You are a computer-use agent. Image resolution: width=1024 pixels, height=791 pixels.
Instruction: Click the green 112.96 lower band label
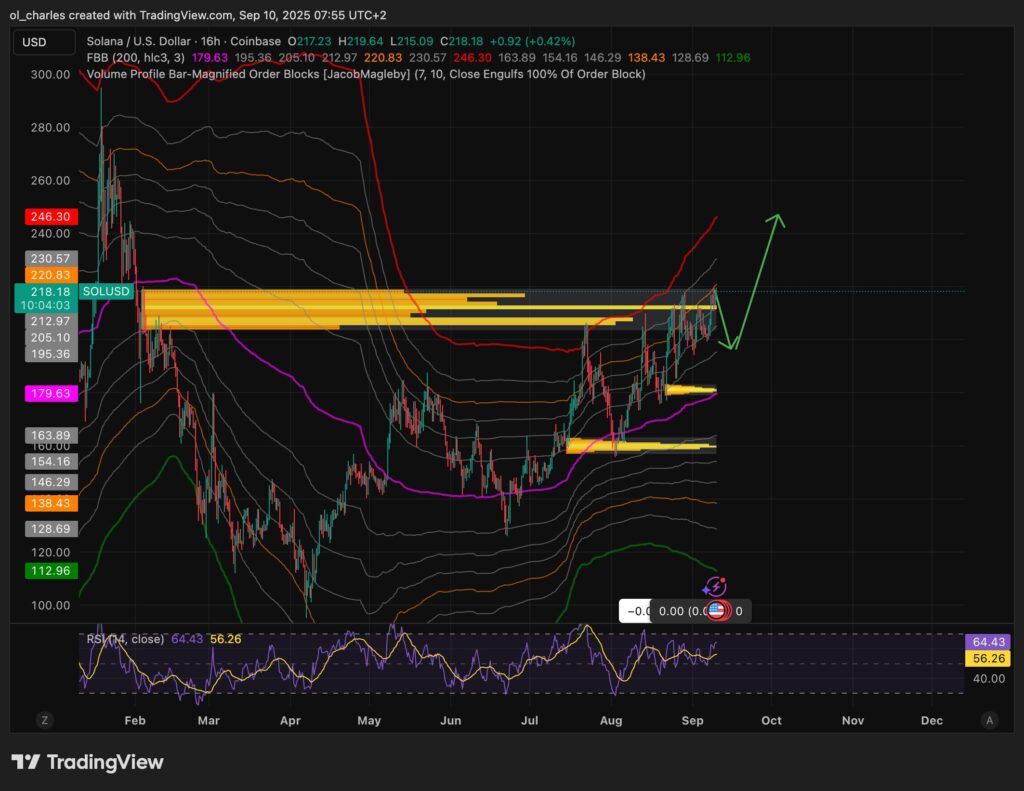click(x=46, y=572)
